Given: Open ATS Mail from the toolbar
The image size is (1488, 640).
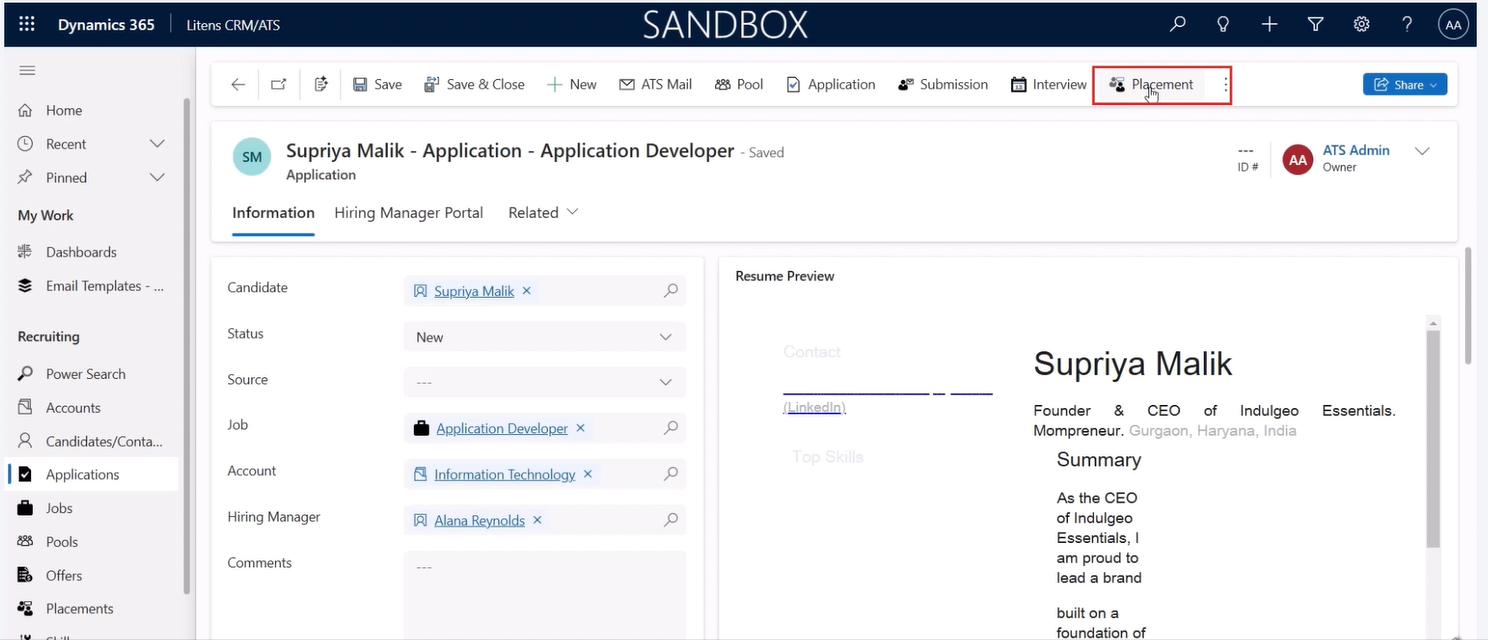Looking at the screenshot, I should 655,85.
